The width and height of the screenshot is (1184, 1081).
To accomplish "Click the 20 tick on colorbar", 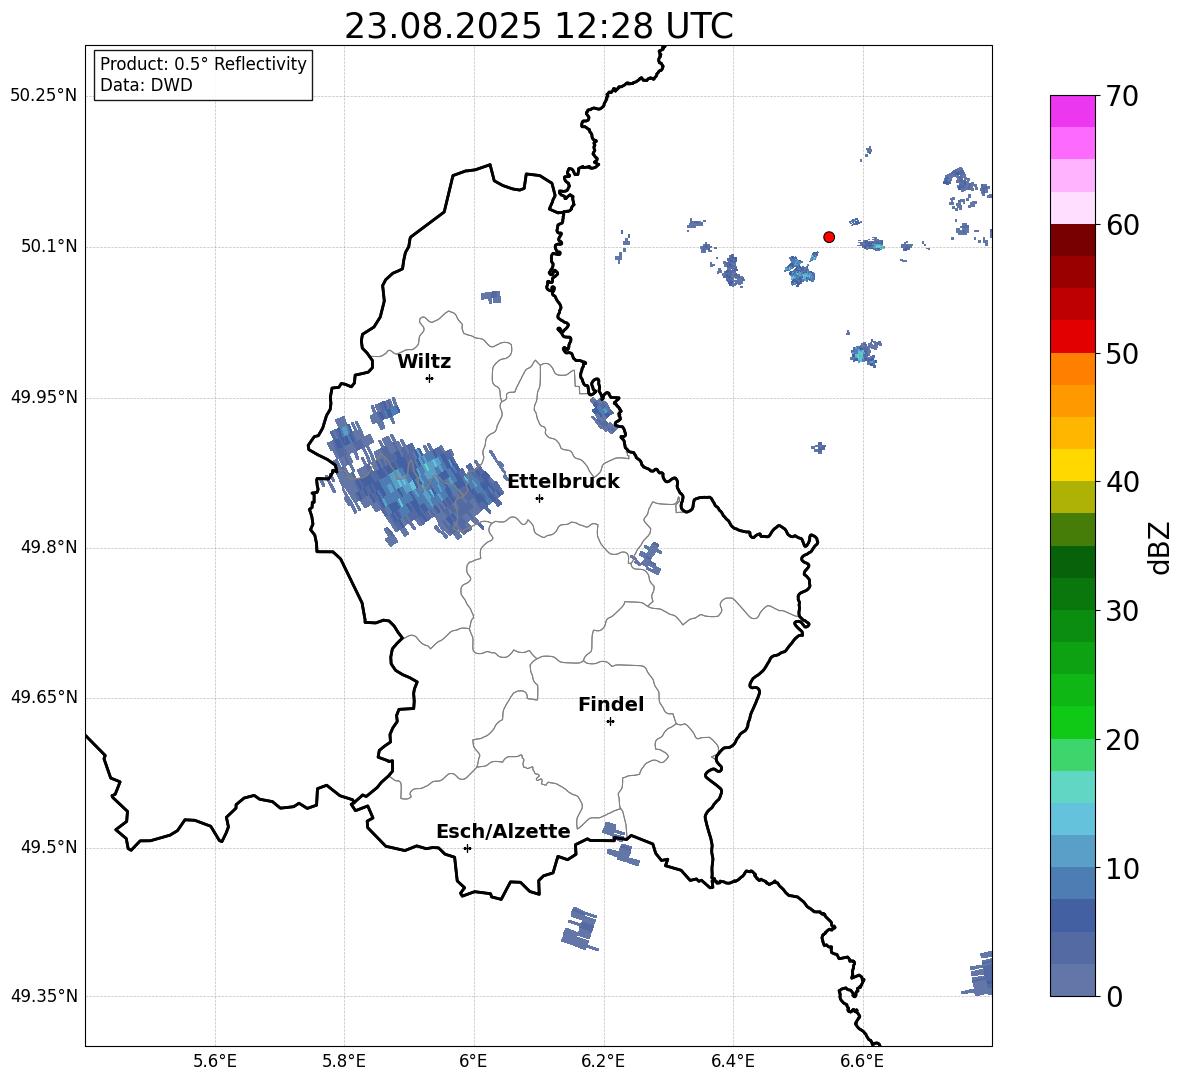I will click(x=1122, y=740).
